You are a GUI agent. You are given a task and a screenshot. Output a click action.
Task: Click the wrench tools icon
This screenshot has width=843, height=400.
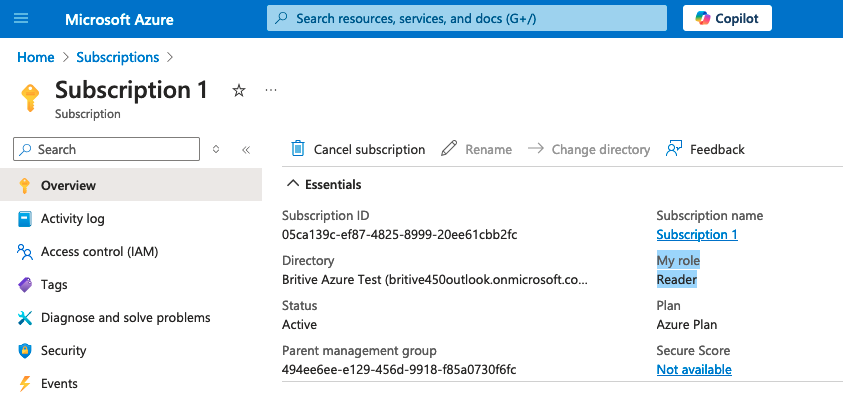tap(25, 318)
